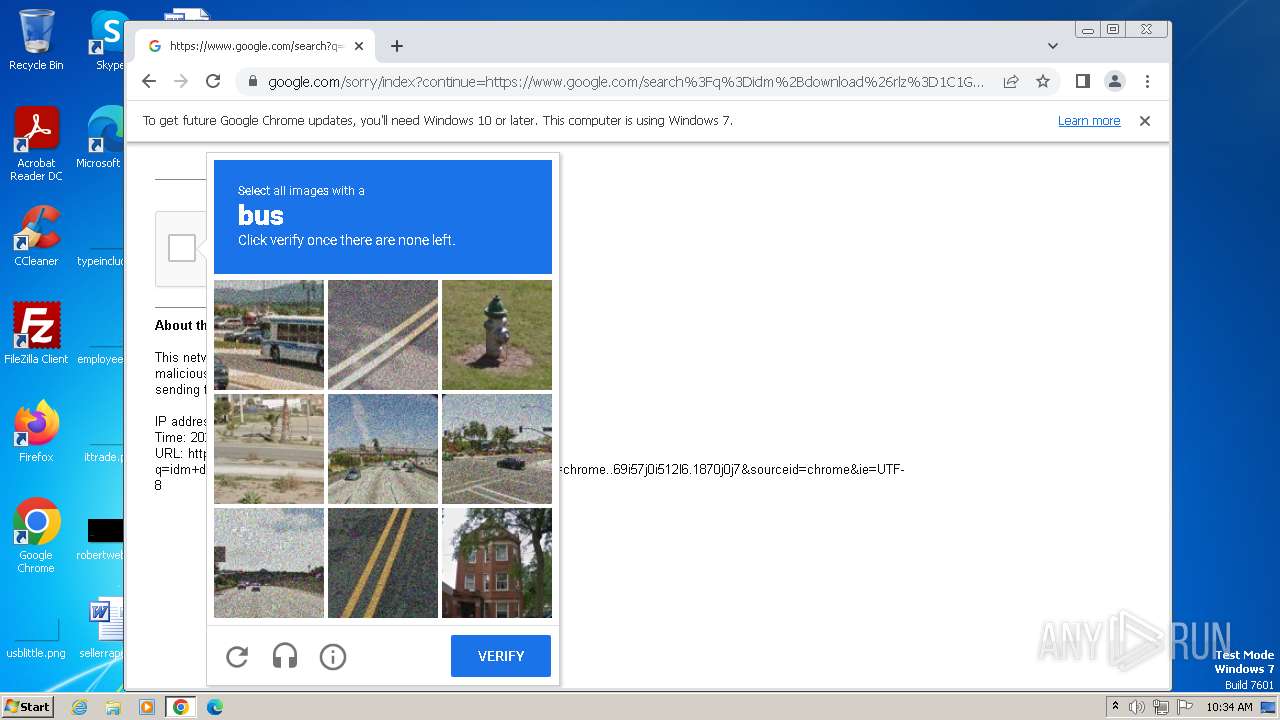The width and height of the screenshot is (1280, 720).
Task: Select the double yellow road line tile
Action: [x=383, y=563]
